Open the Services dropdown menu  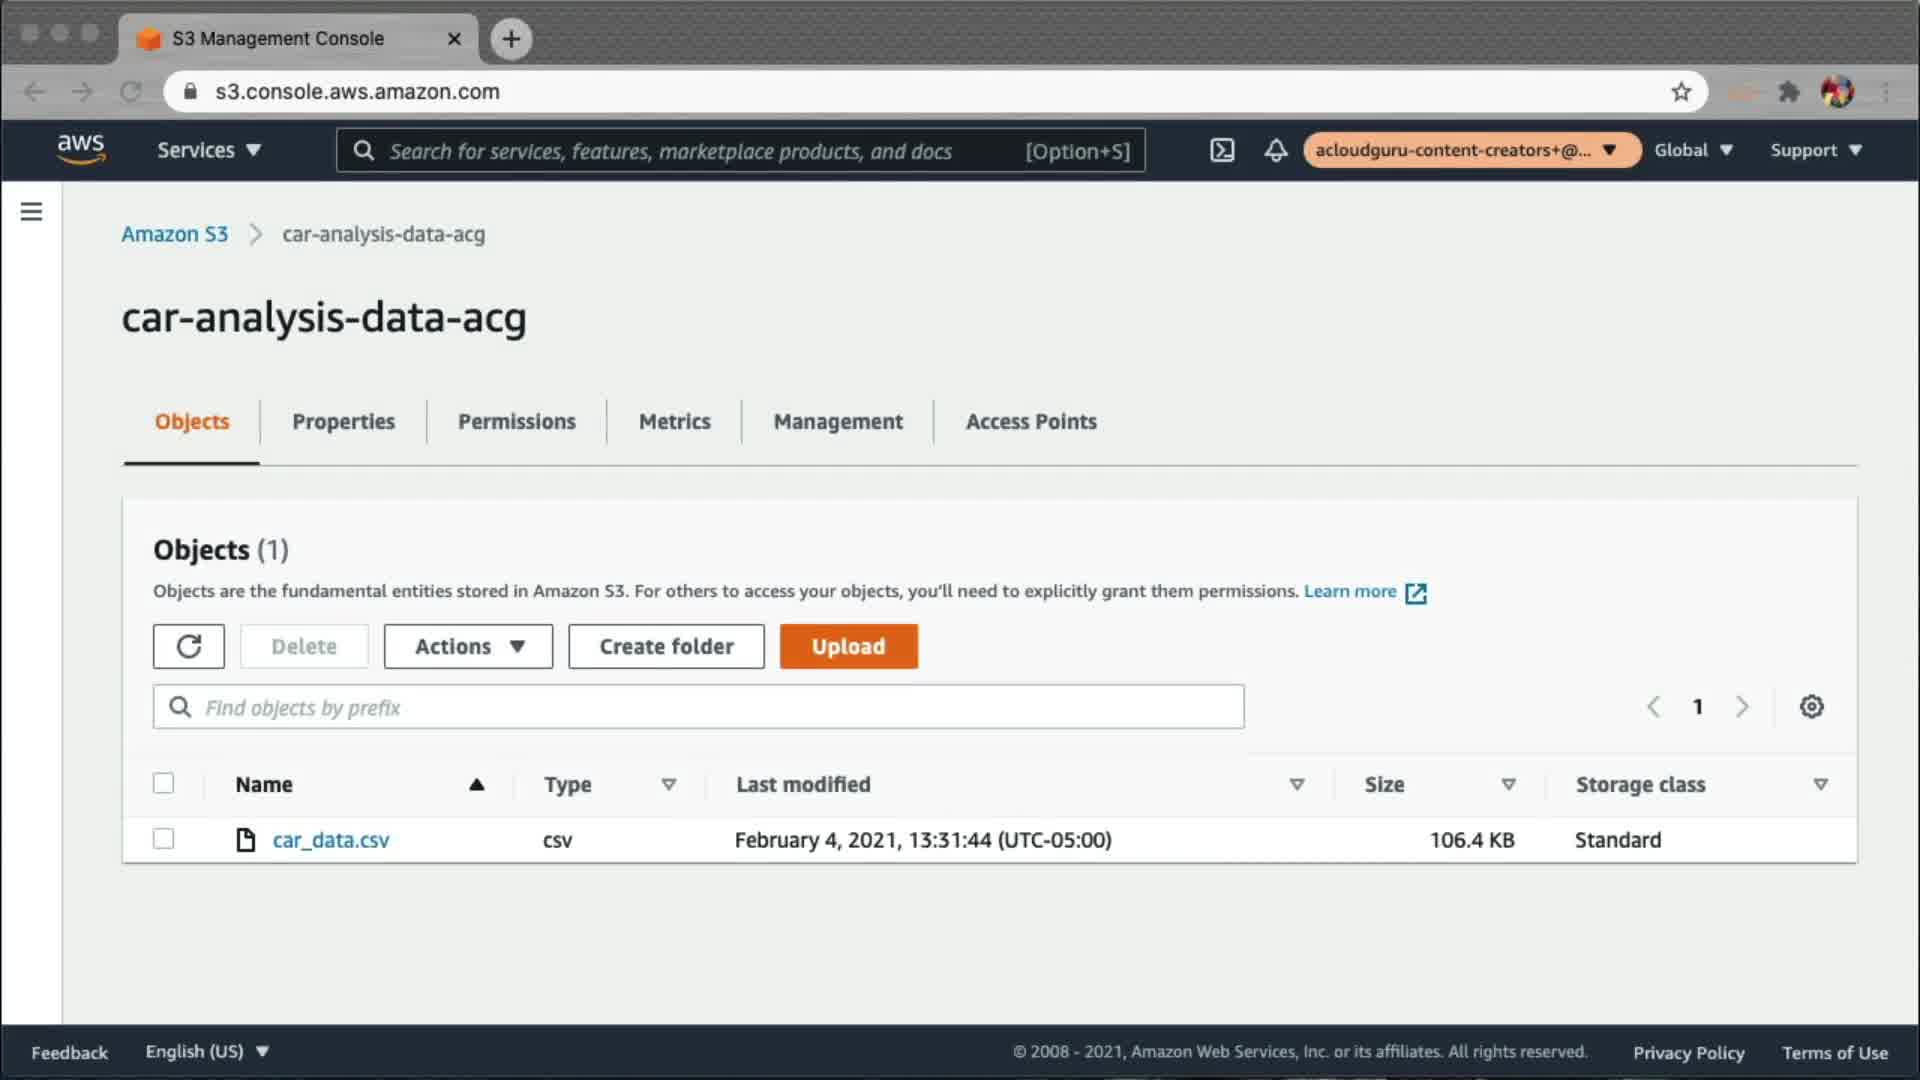[x=208, y=150]
